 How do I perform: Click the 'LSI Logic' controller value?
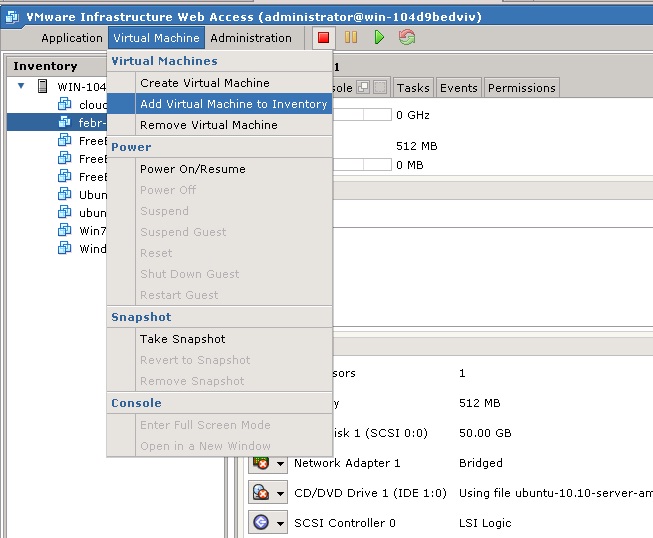pyautogui.click(x=485, y=523)
